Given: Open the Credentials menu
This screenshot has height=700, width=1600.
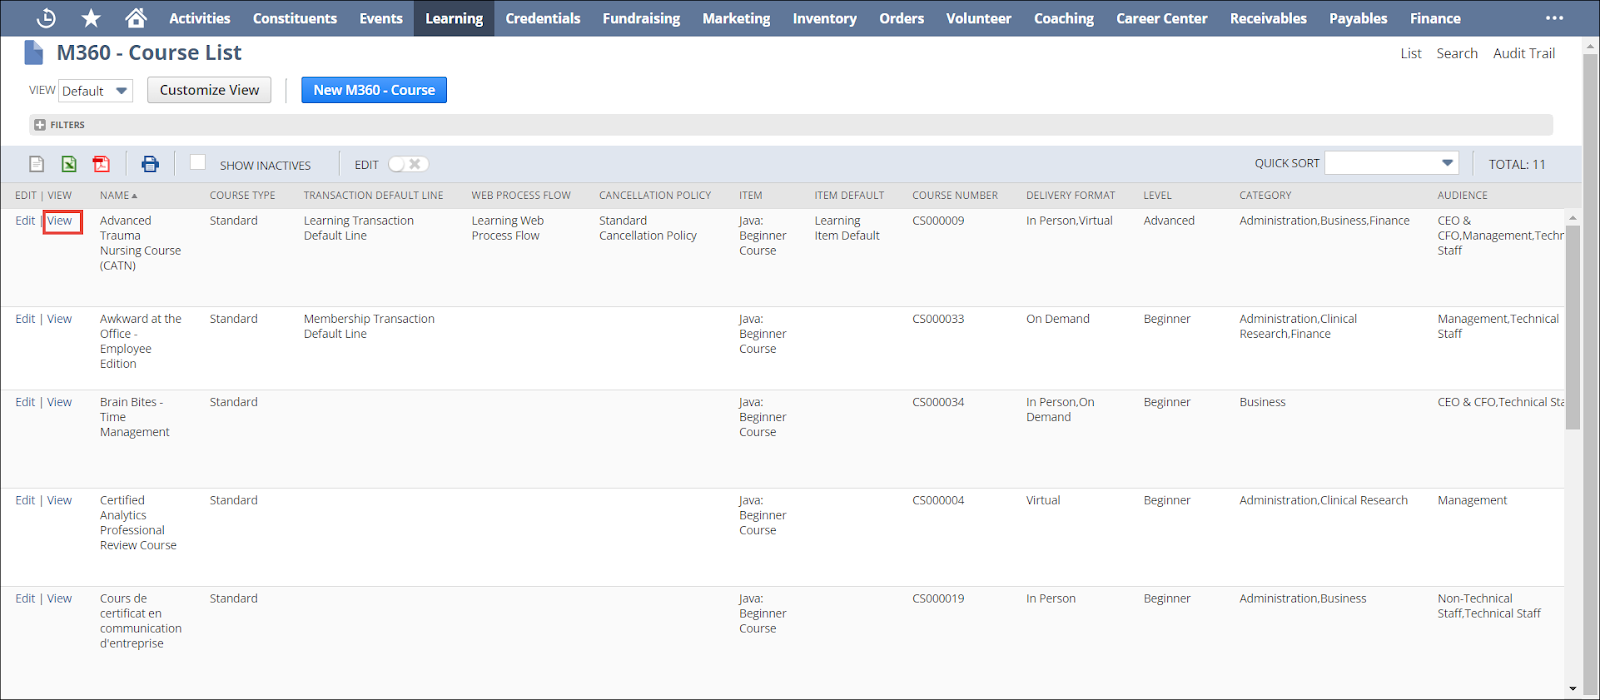Looking at the screenshot, I should pos(542,18).
